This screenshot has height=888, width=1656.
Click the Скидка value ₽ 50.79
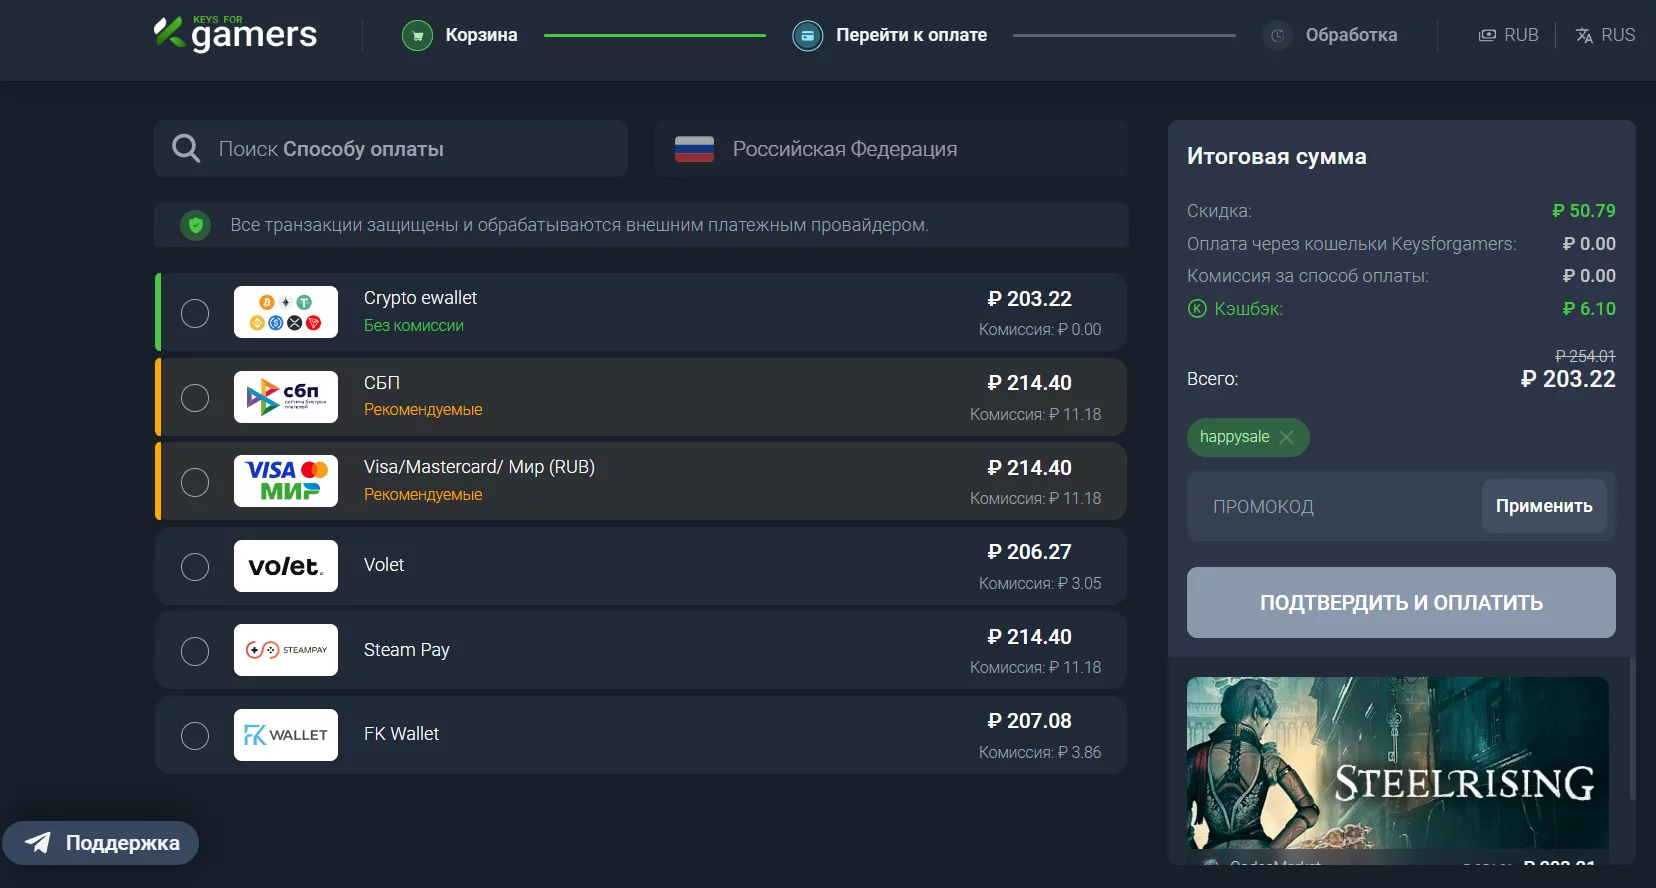tap(1583, 211)
